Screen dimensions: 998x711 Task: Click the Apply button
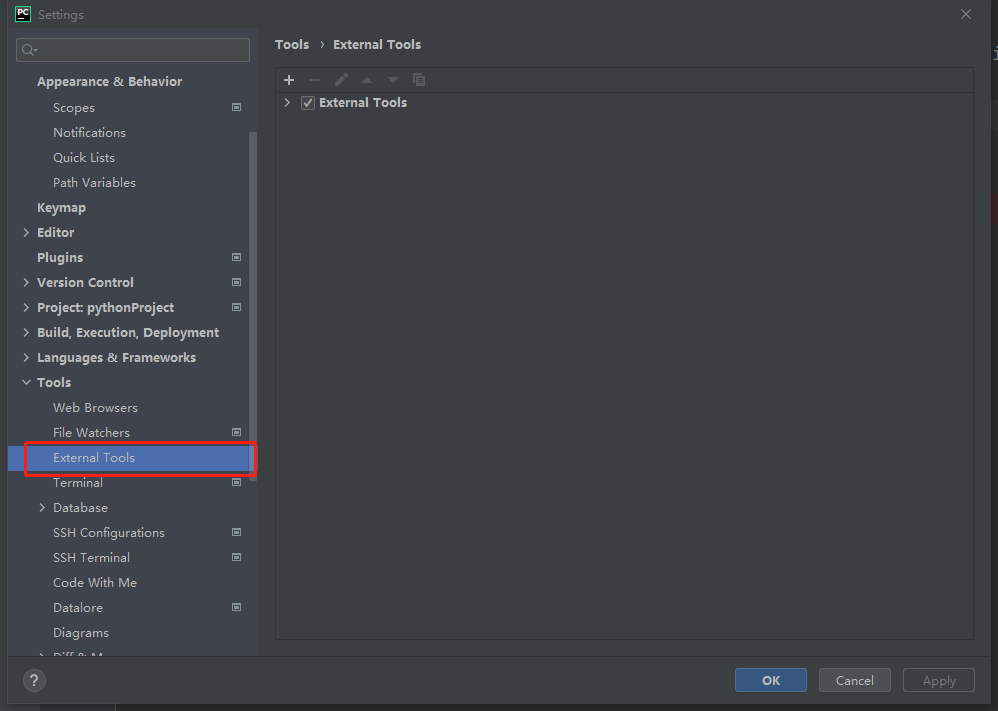[939, 680]
